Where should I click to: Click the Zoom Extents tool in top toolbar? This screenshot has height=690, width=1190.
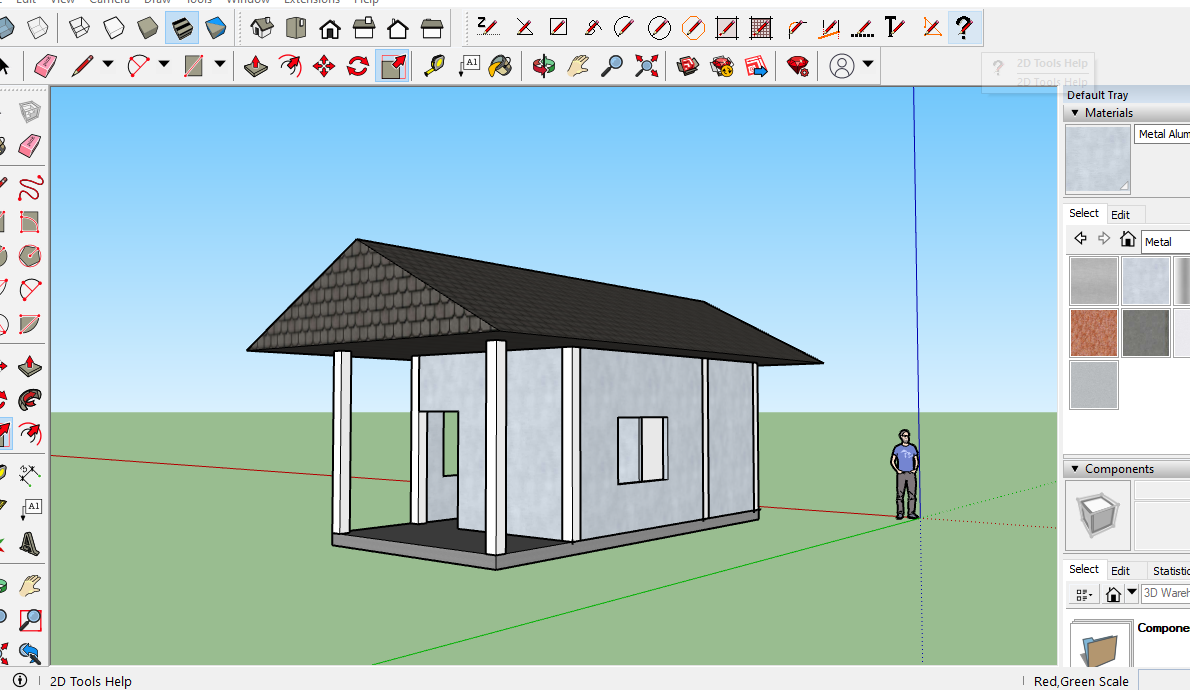tap(647, 66)
